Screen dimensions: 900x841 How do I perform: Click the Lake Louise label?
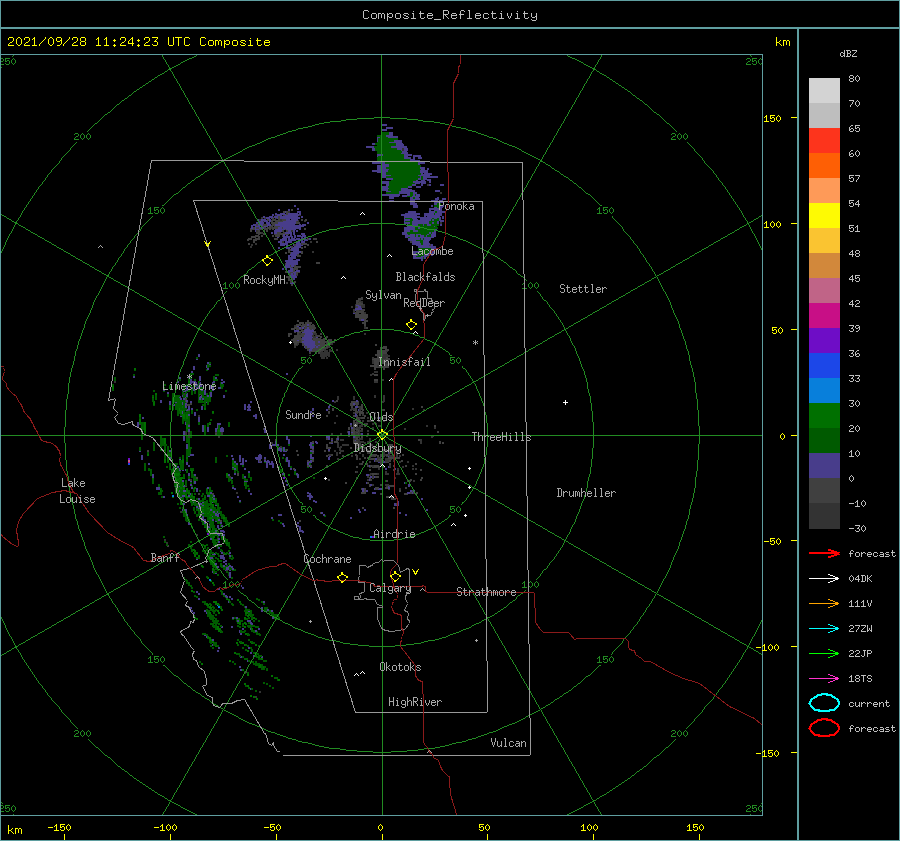(77, 491)
